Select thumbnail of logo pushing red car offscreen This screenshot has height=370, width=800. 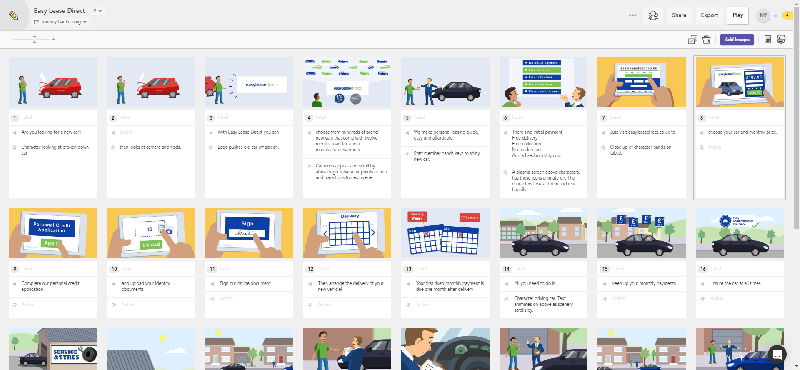pos(249,82)
